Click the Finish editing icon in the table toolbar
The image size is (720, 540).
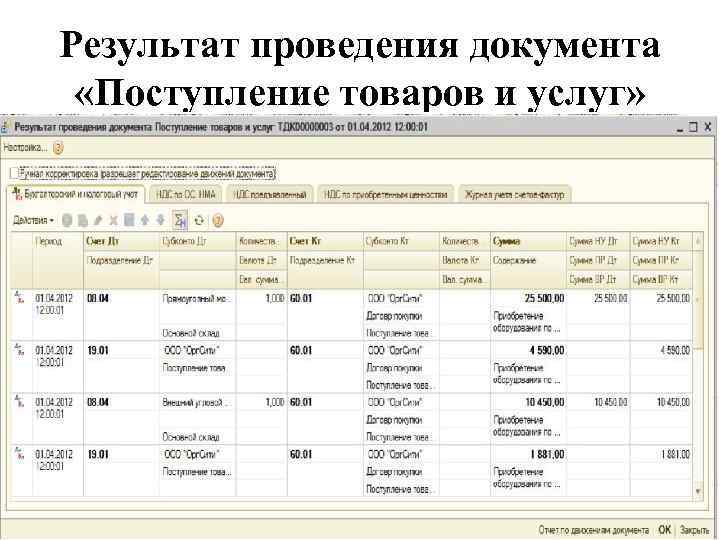pos(129,220)
